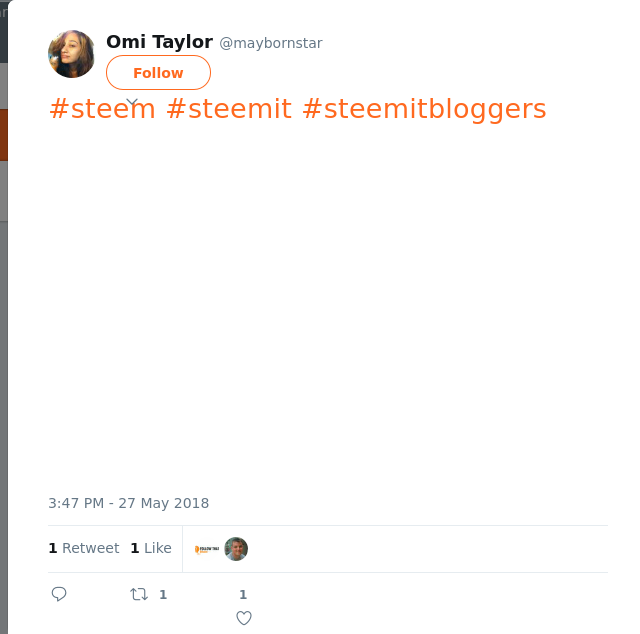Click the Omi Taylor display name

[x=159, y=42]
